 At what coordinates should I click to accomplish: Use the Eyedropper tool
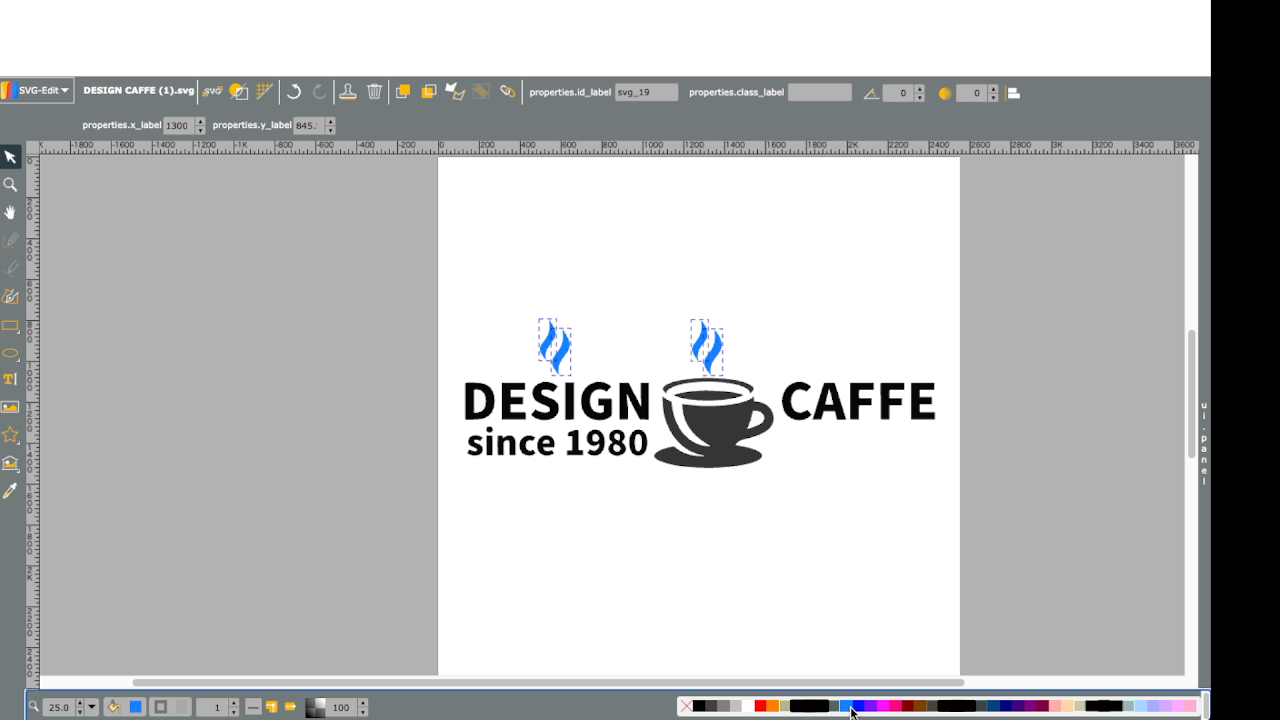tap(10, 491)
